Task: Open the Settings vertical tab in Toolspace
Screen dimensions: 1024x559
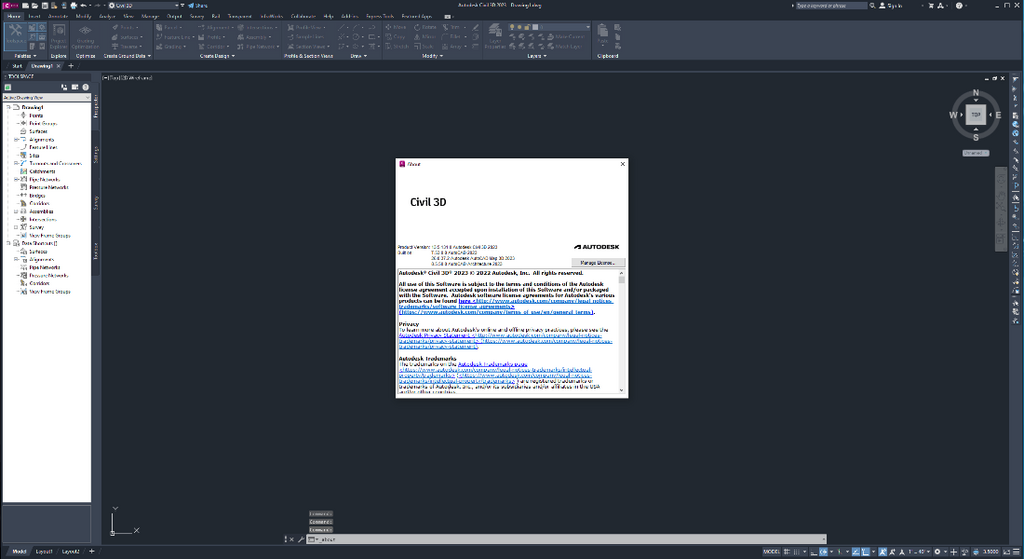Action: (96, 155)
